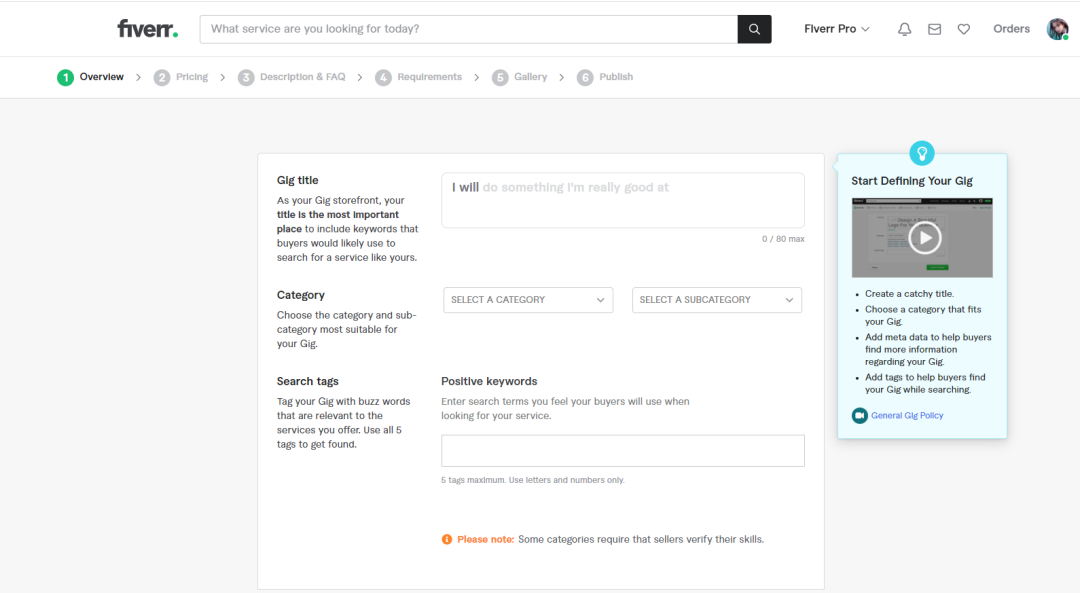Click the search magnifier button
The height and width of the screenshot is (593, 1080).
click(x=754, y=29)
